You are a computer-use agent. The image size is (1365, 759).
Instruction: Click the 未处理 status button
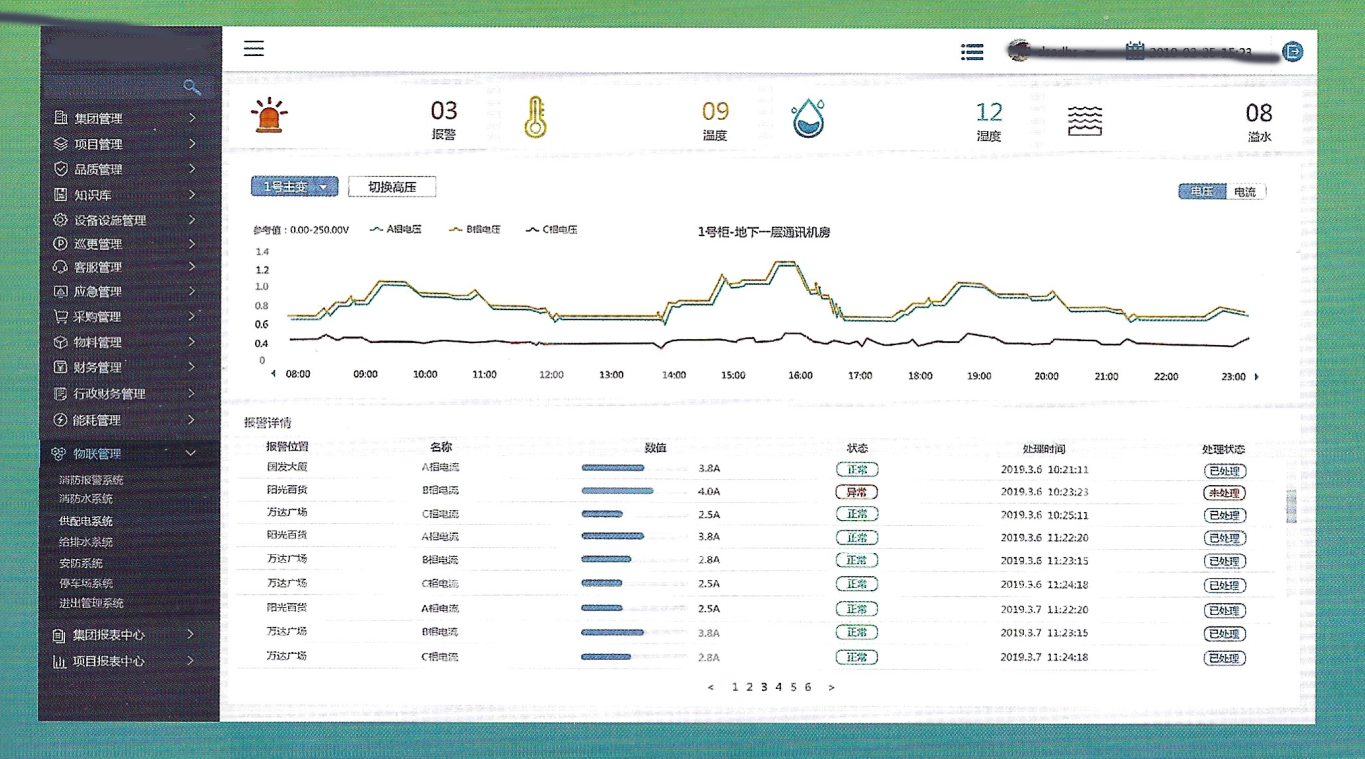1224,493
